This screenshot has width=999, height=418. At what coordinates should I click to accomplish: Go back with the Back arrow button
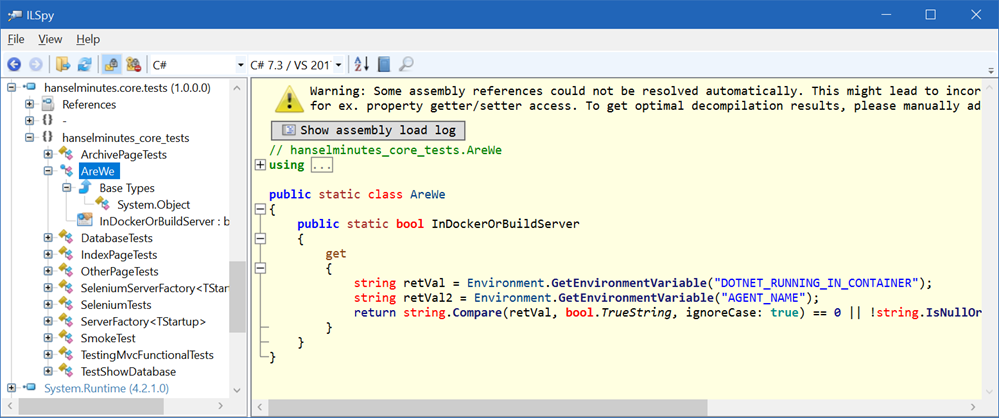pyautogui.click(x=14, y=64)
